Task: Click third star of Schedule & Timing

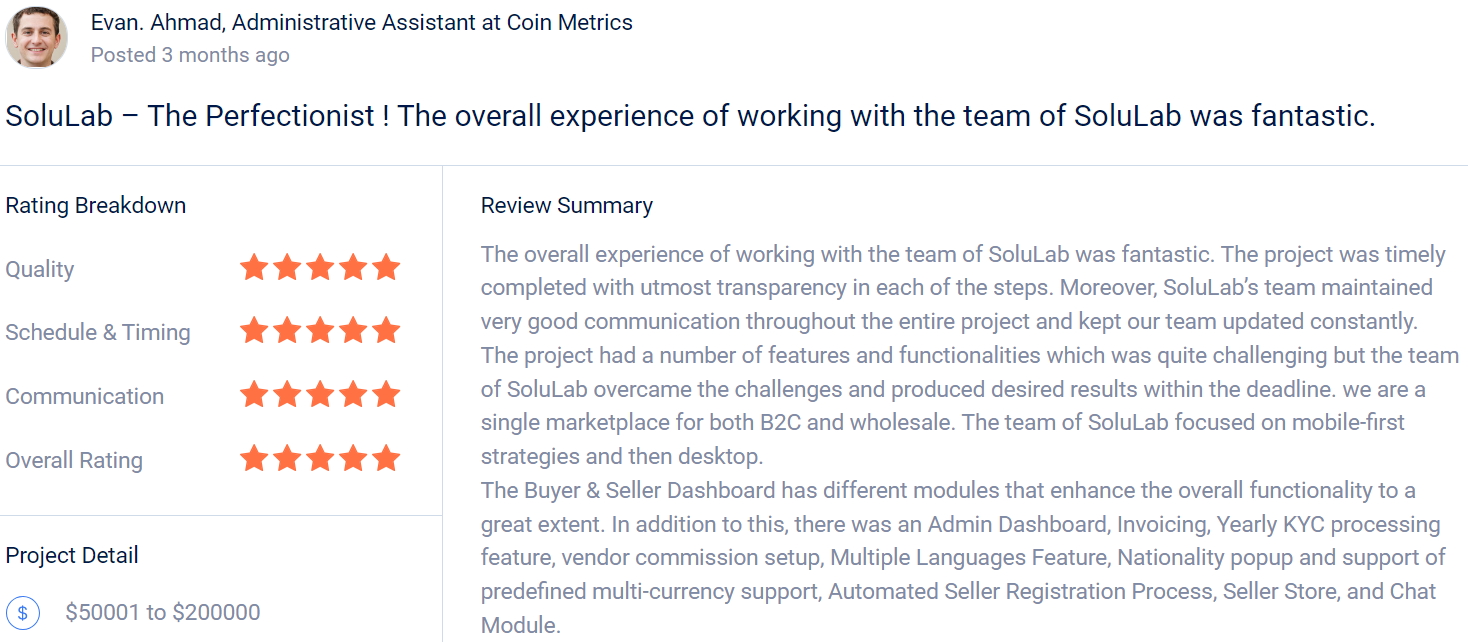Action: pos(320,331)
